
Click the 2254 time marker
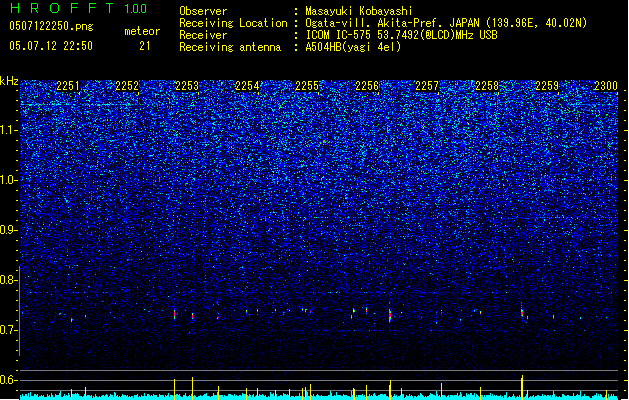[247, 86]
